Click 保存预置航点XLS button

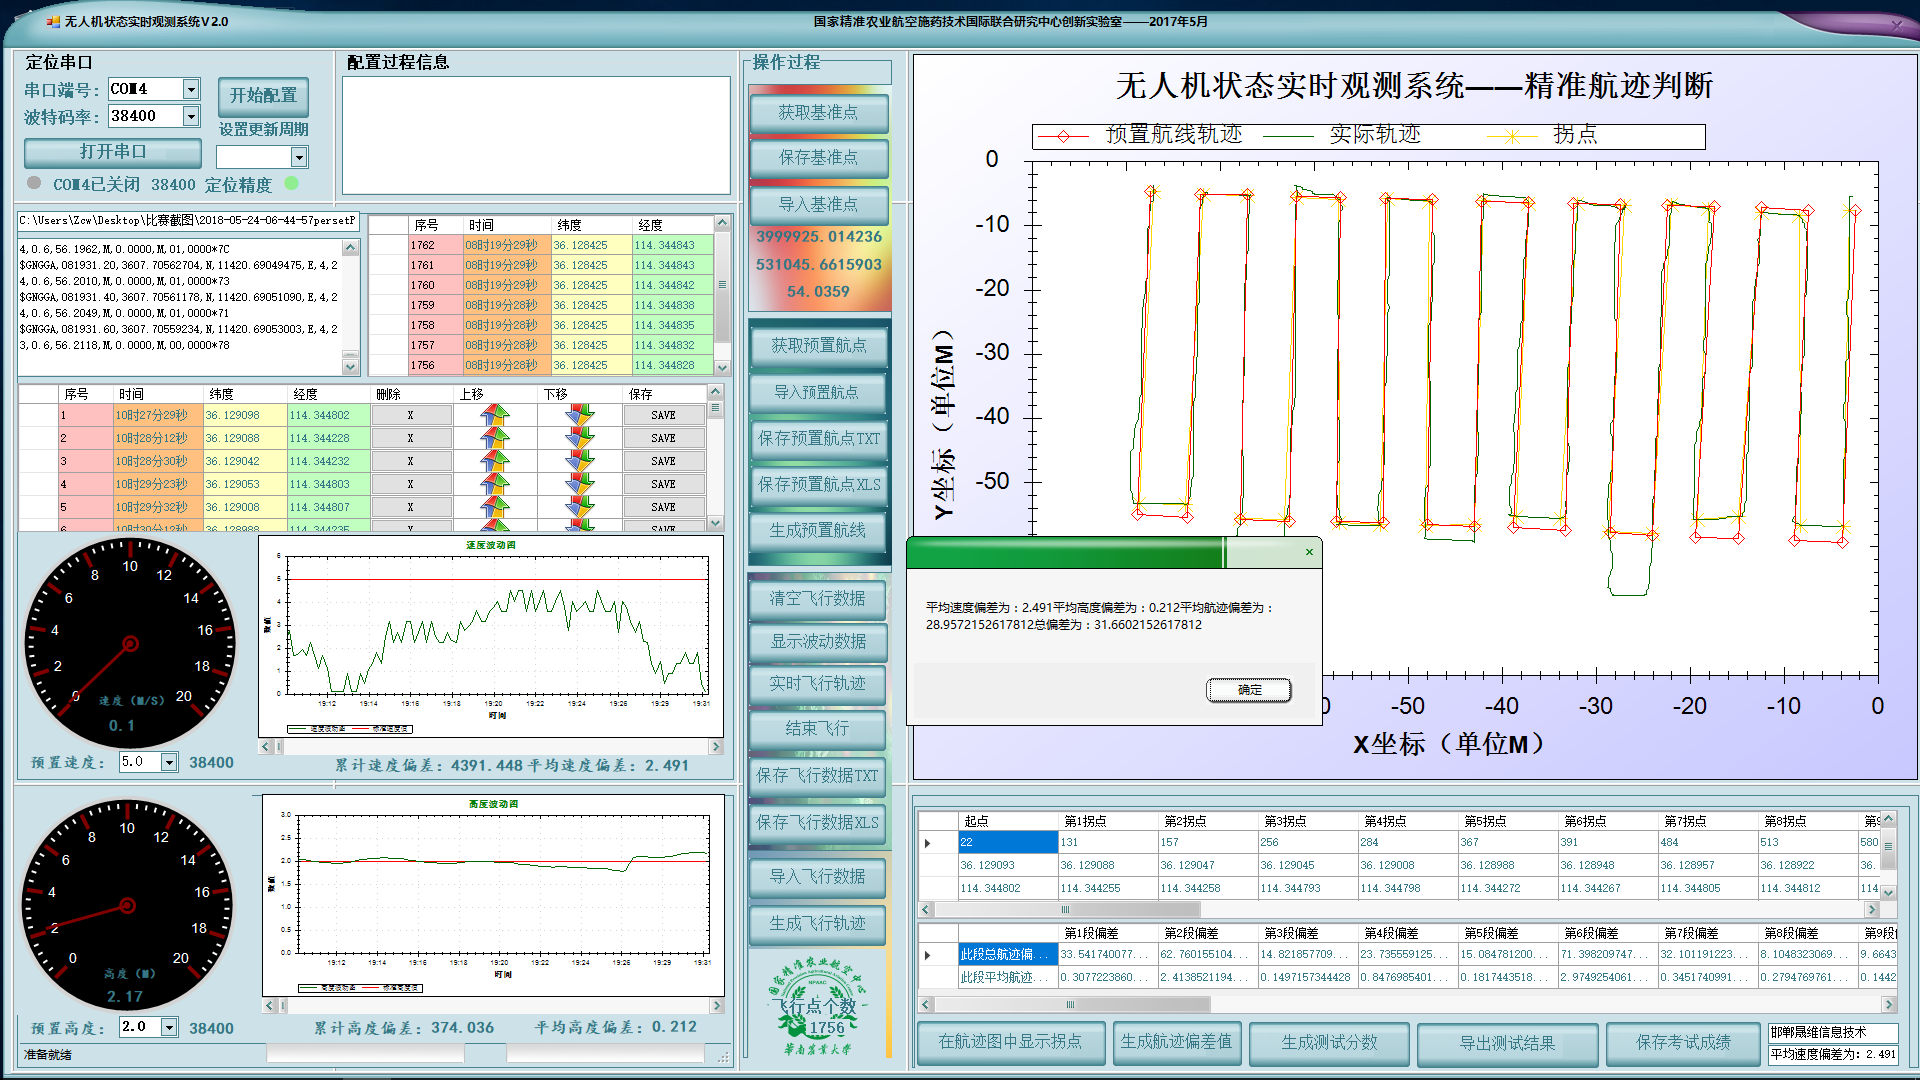click(818, 484)
